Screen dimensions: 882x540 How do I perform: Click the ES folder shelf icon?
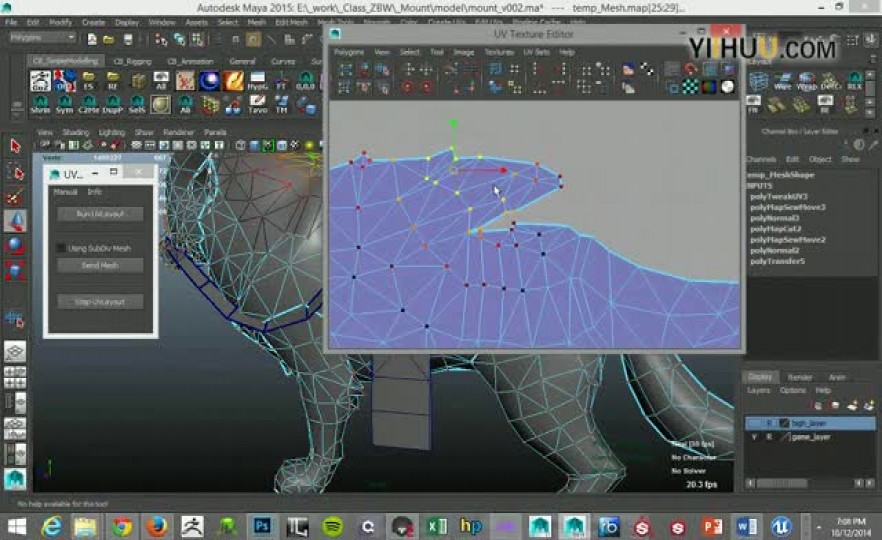click(x=88, y=81)
